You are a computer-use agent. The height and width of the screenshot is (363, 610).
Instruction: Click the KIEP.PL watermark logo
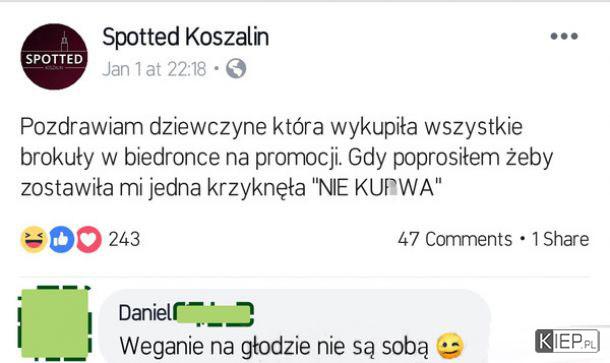567,341
